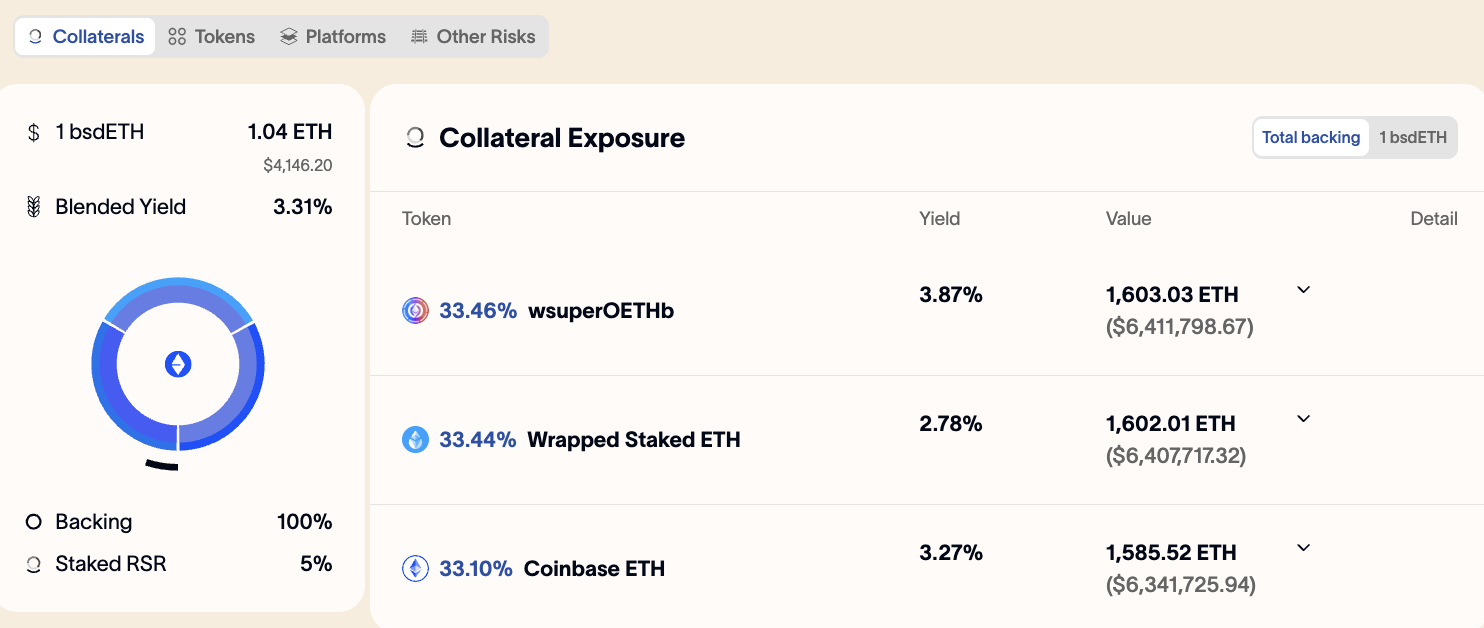Click the Blended Yield wheat icon

pos(34,207)
